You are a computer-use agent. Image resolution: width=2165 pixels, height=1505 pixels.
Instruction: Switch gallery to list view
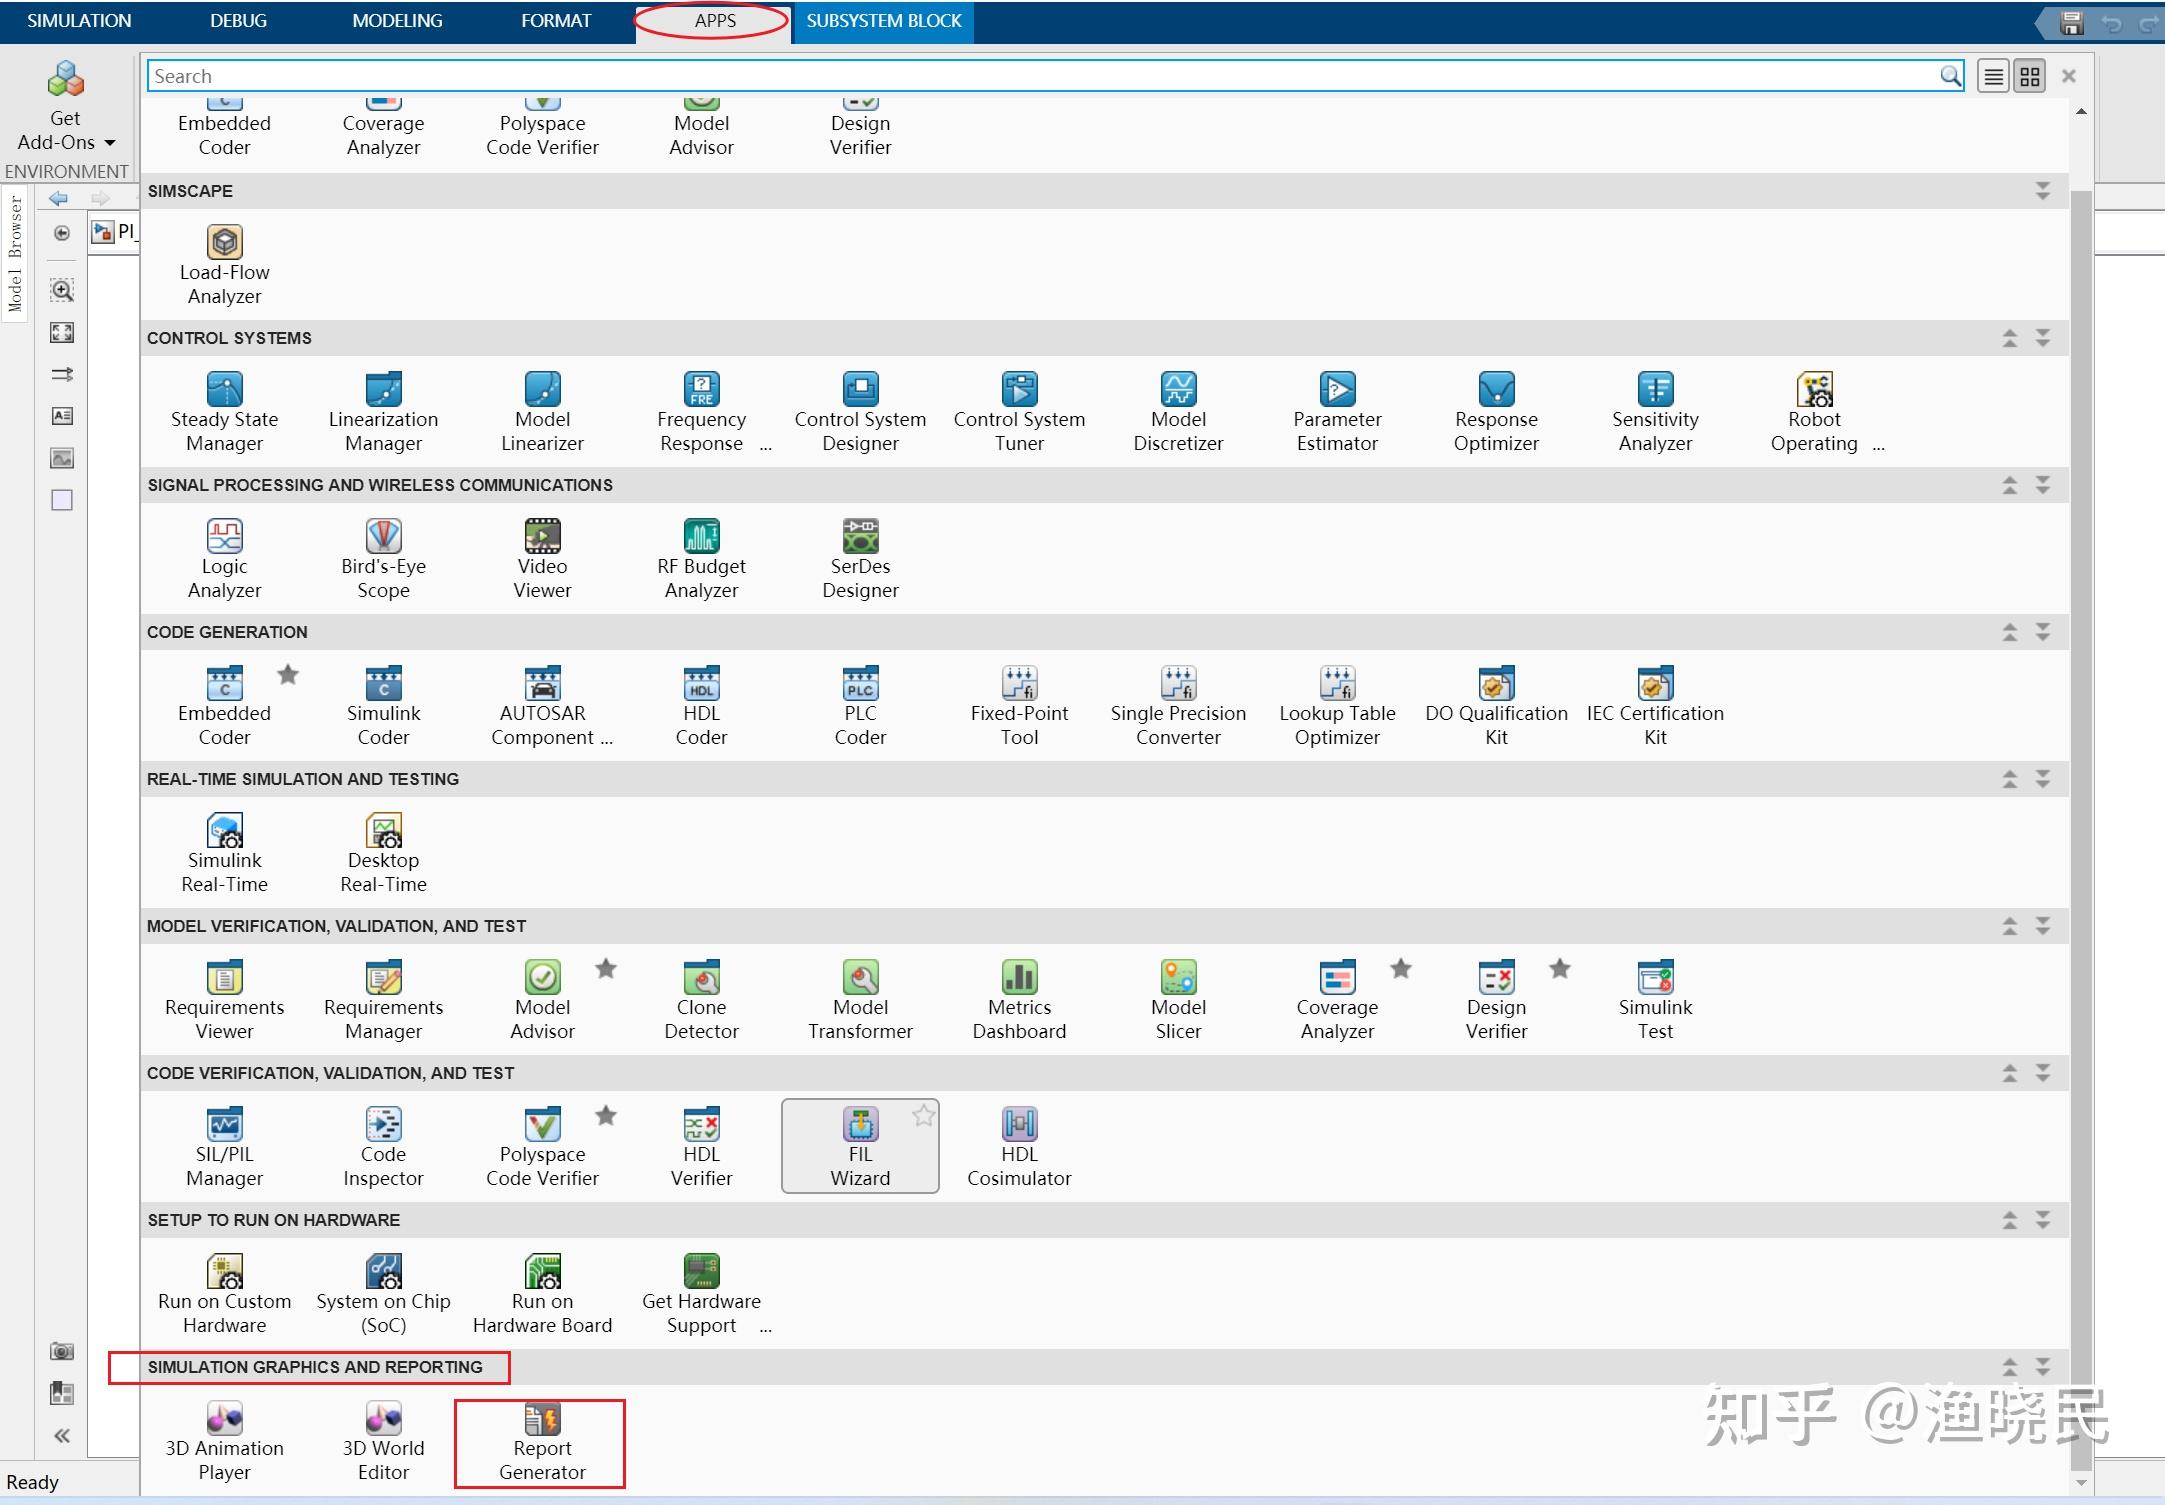point(1993,76)
